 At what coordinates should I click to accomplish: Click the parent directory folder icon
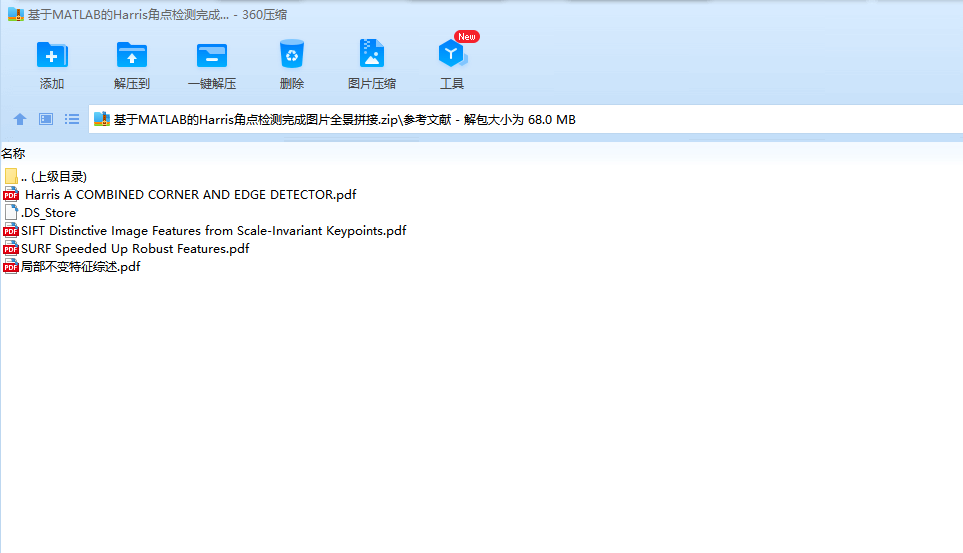[x=11, y=176]
